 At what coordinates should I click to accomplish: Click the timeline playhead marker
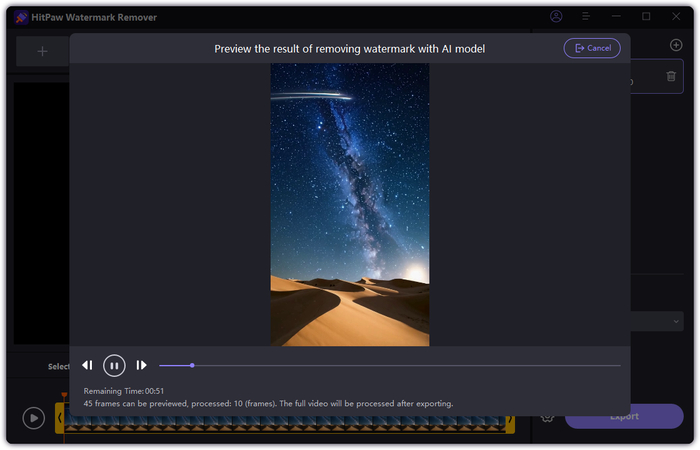[64, 395]
